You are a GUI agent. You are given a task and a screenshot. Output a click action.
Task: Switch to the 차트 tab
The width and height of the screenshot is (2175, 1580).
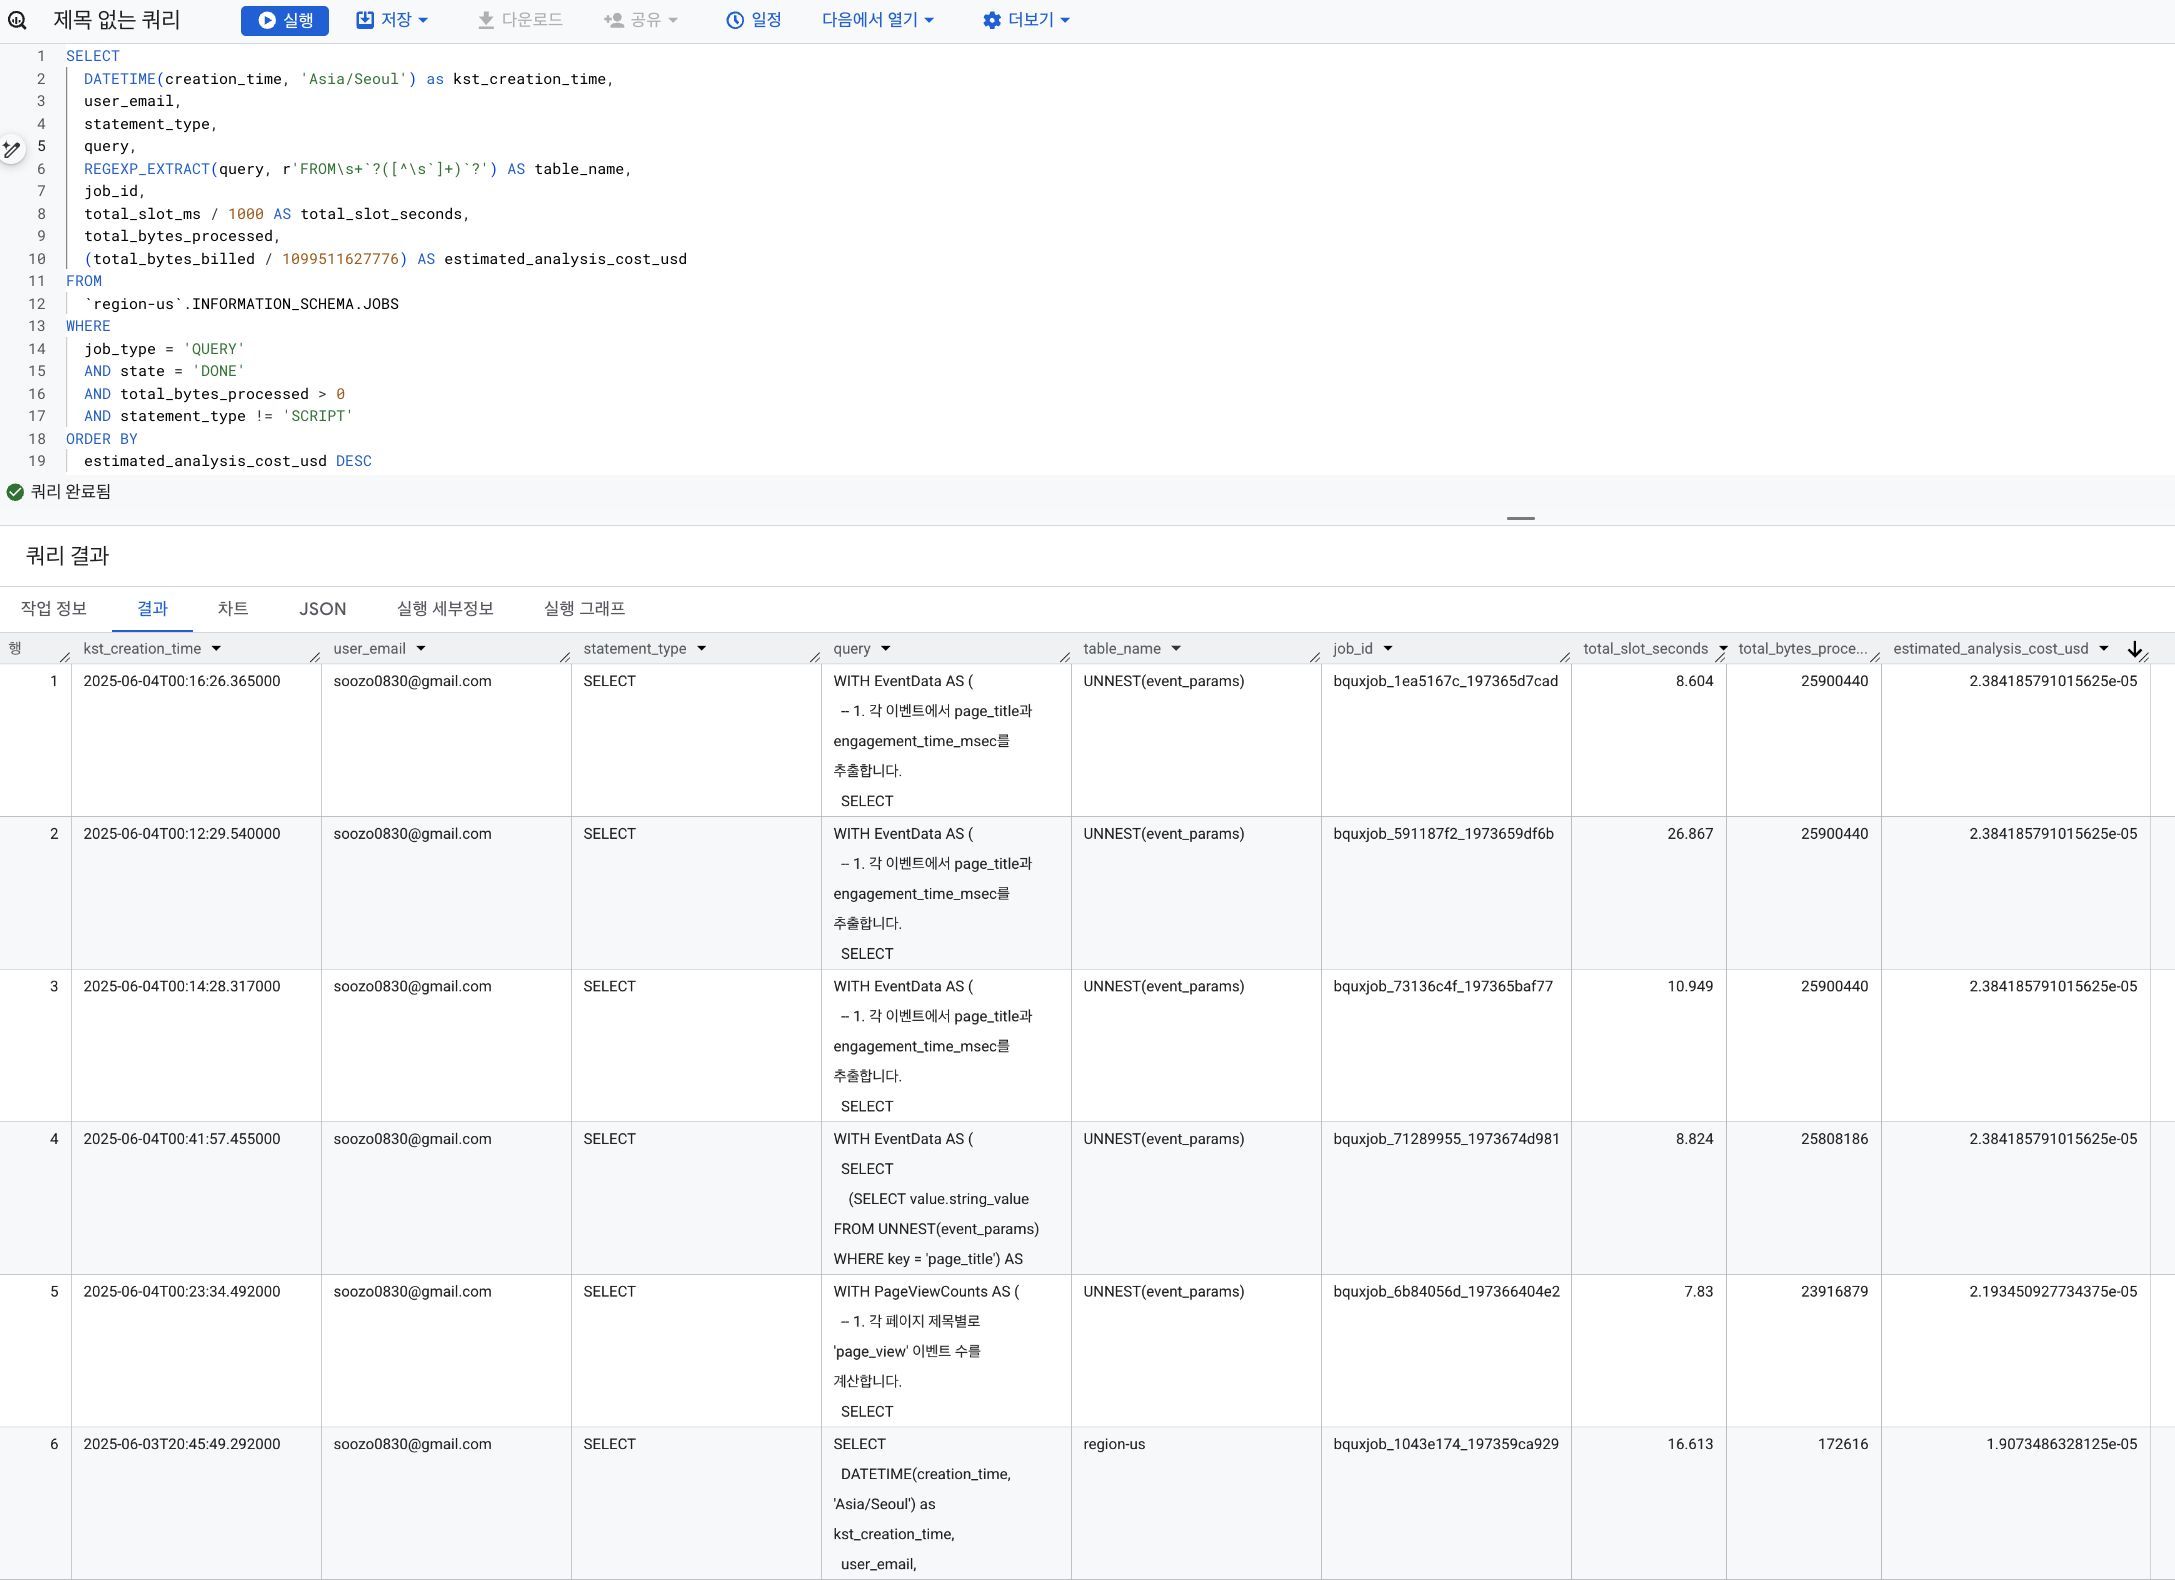[233, 608]
